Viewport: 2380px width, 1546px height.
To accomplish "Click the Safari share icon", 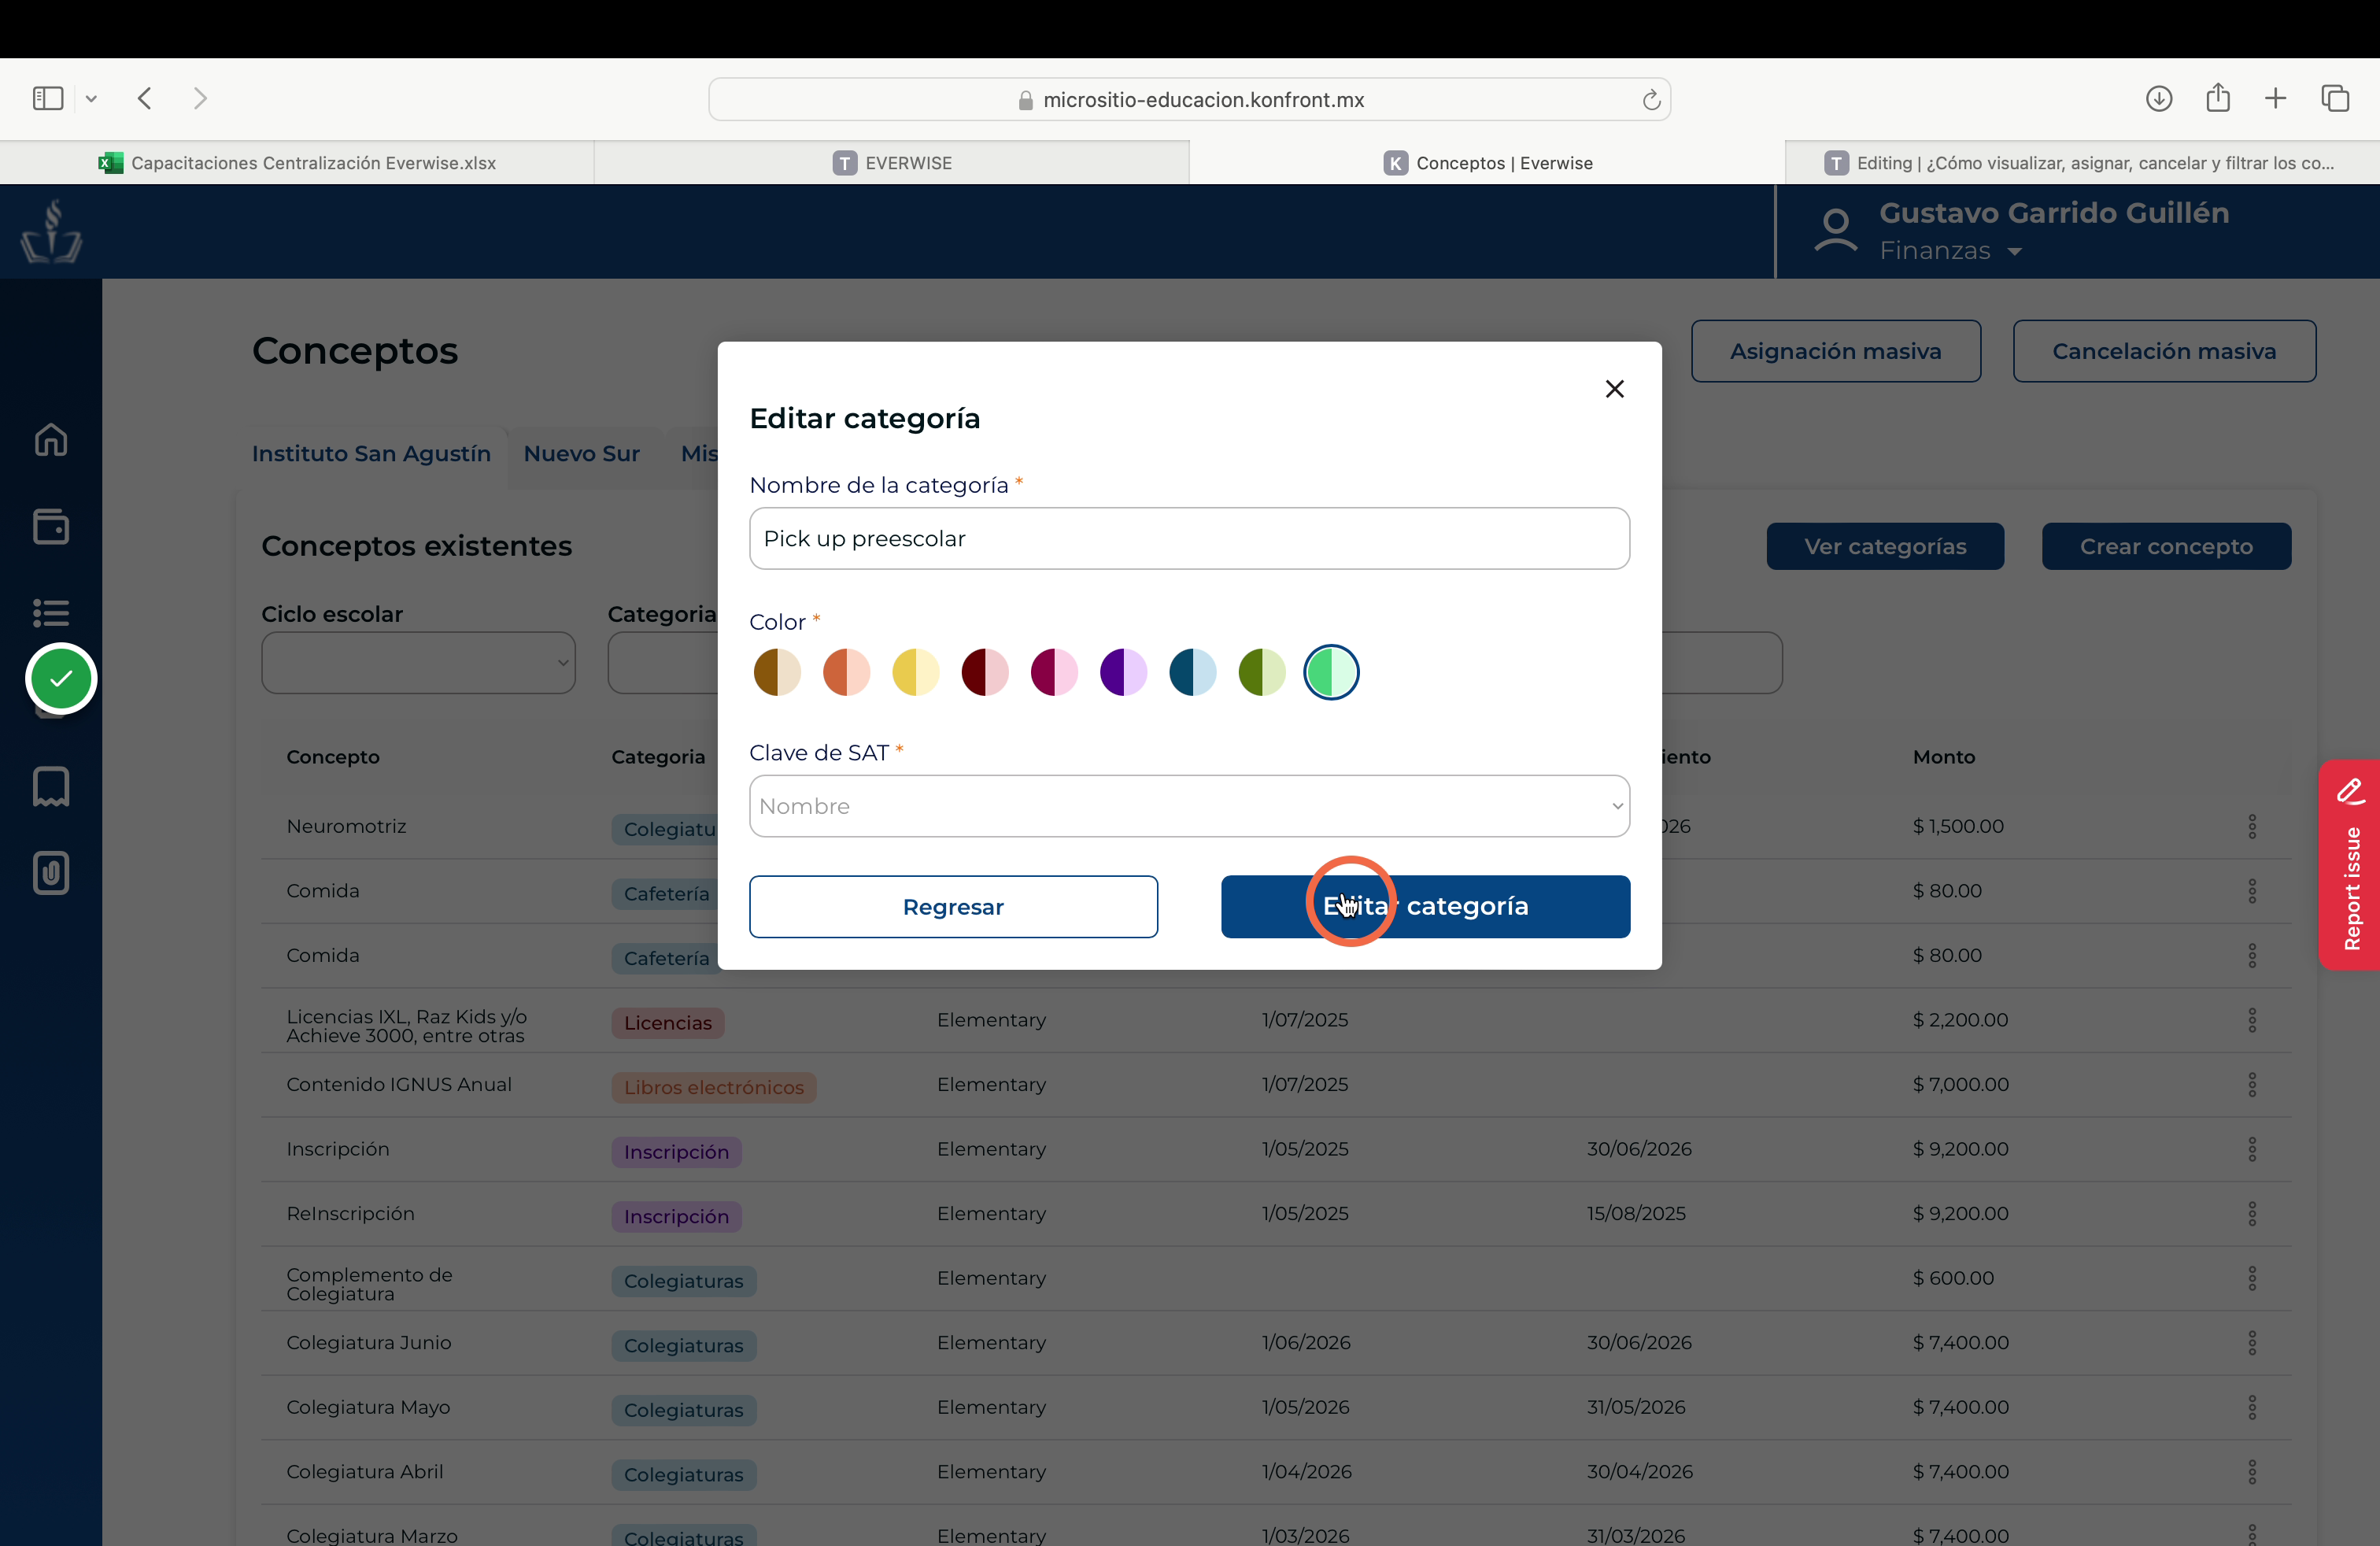I will coord(2218,97).
